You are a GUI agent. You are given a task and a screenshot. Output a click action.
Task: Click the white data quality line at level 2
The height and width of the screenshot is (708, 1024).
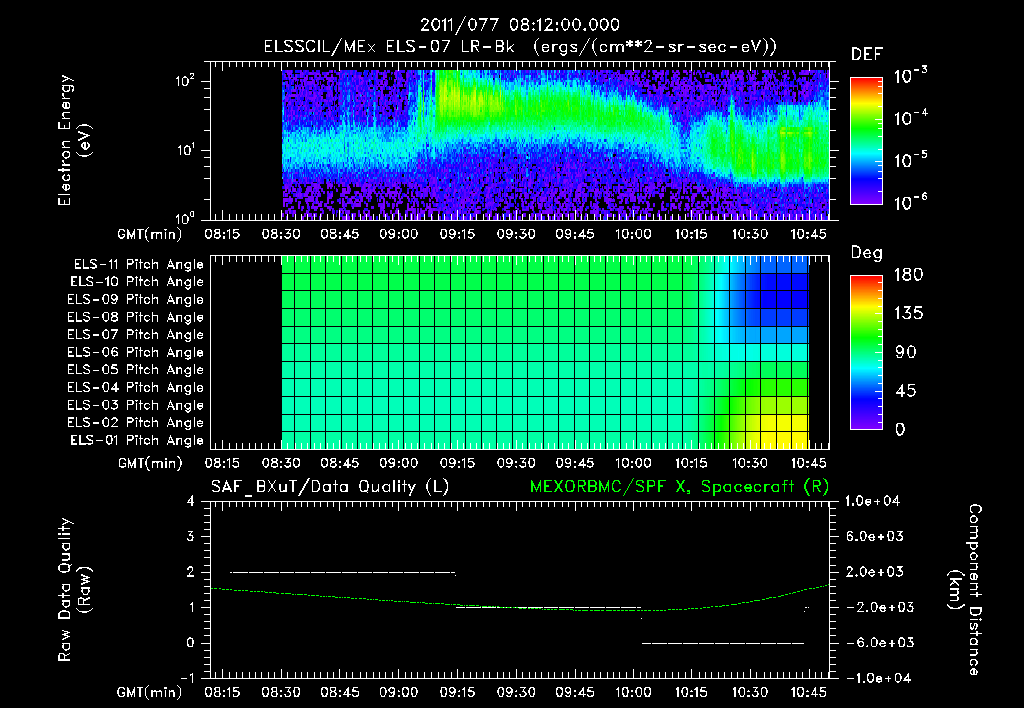[343, 572]
